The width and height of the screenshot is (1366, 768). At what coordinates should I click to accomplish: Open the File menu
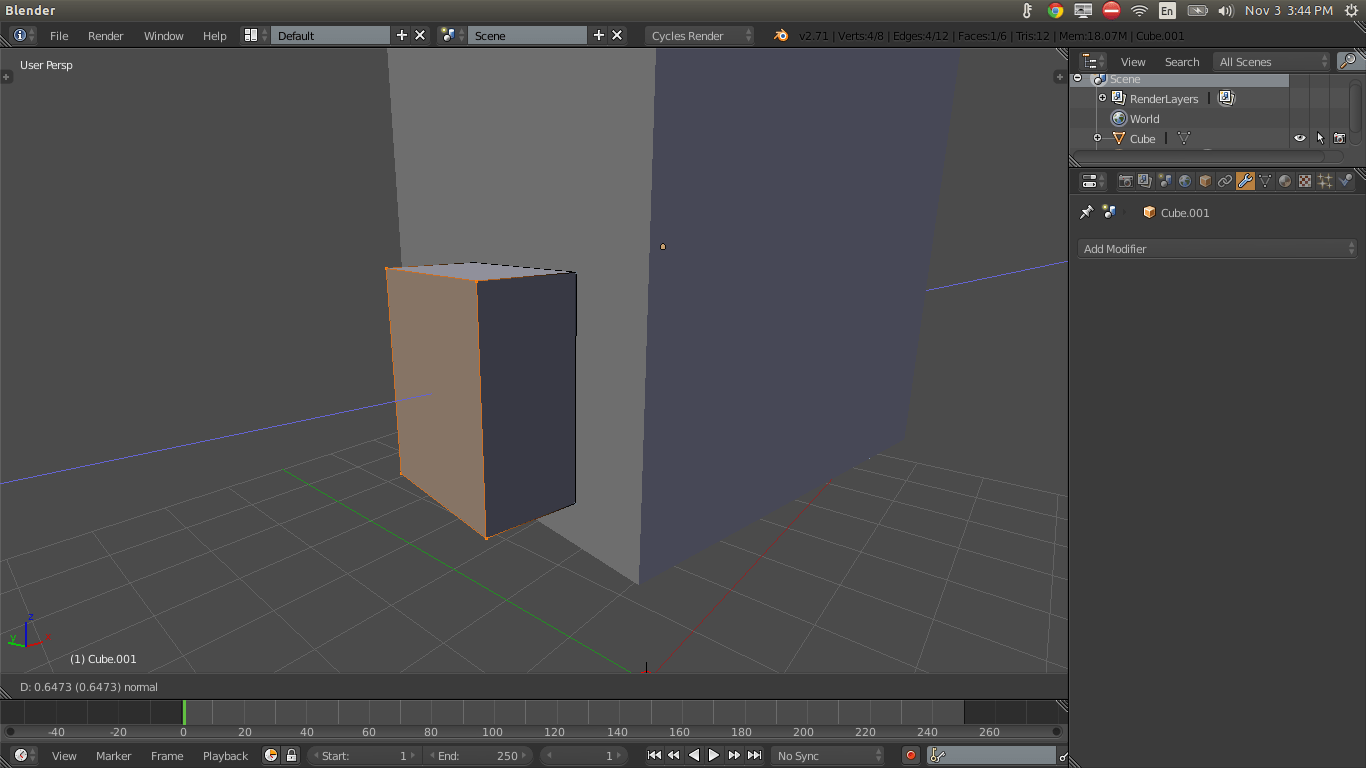(59, 35)
